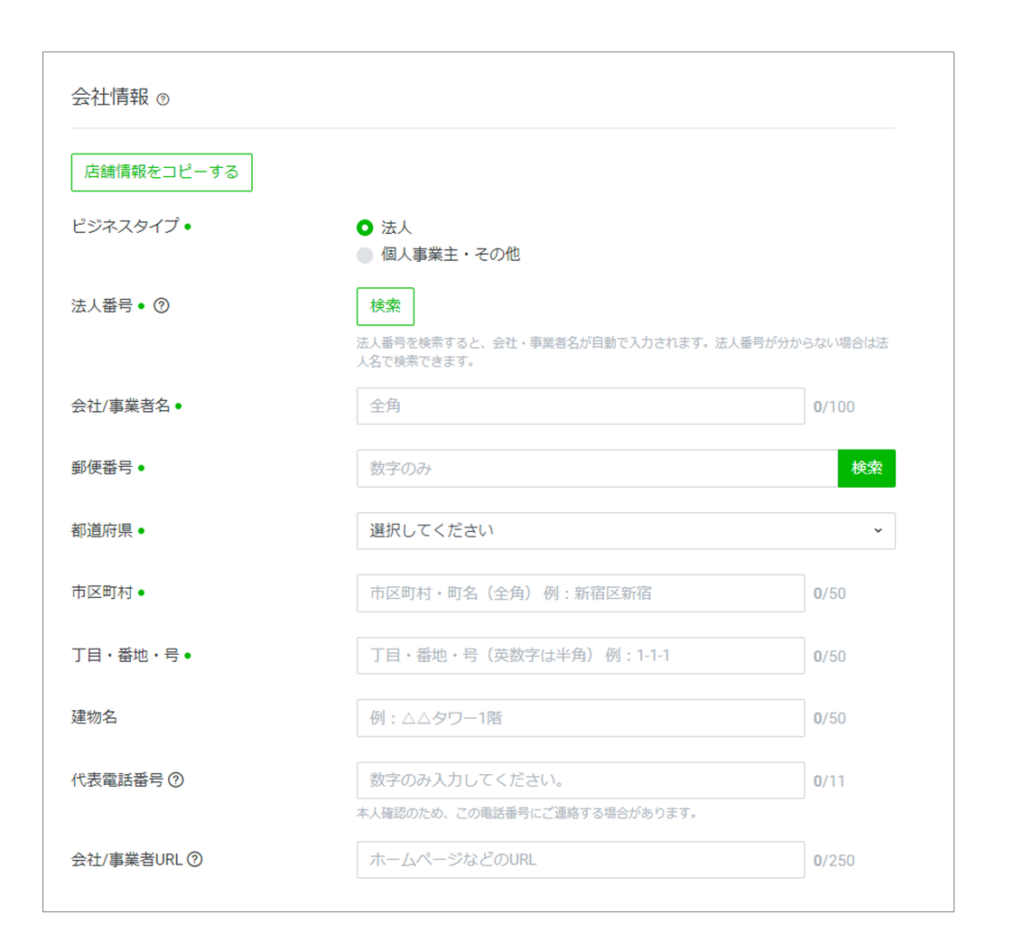The width and height of the screenshot is (1024, 943).
Task: Open the 都道府県 dropdown list
Action: pyautogui.click(x=625, y=531)
